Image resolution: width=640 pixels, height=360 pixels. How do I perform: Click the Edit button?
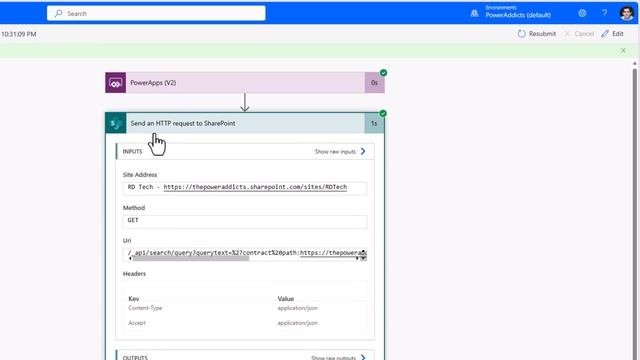point(612,34)
